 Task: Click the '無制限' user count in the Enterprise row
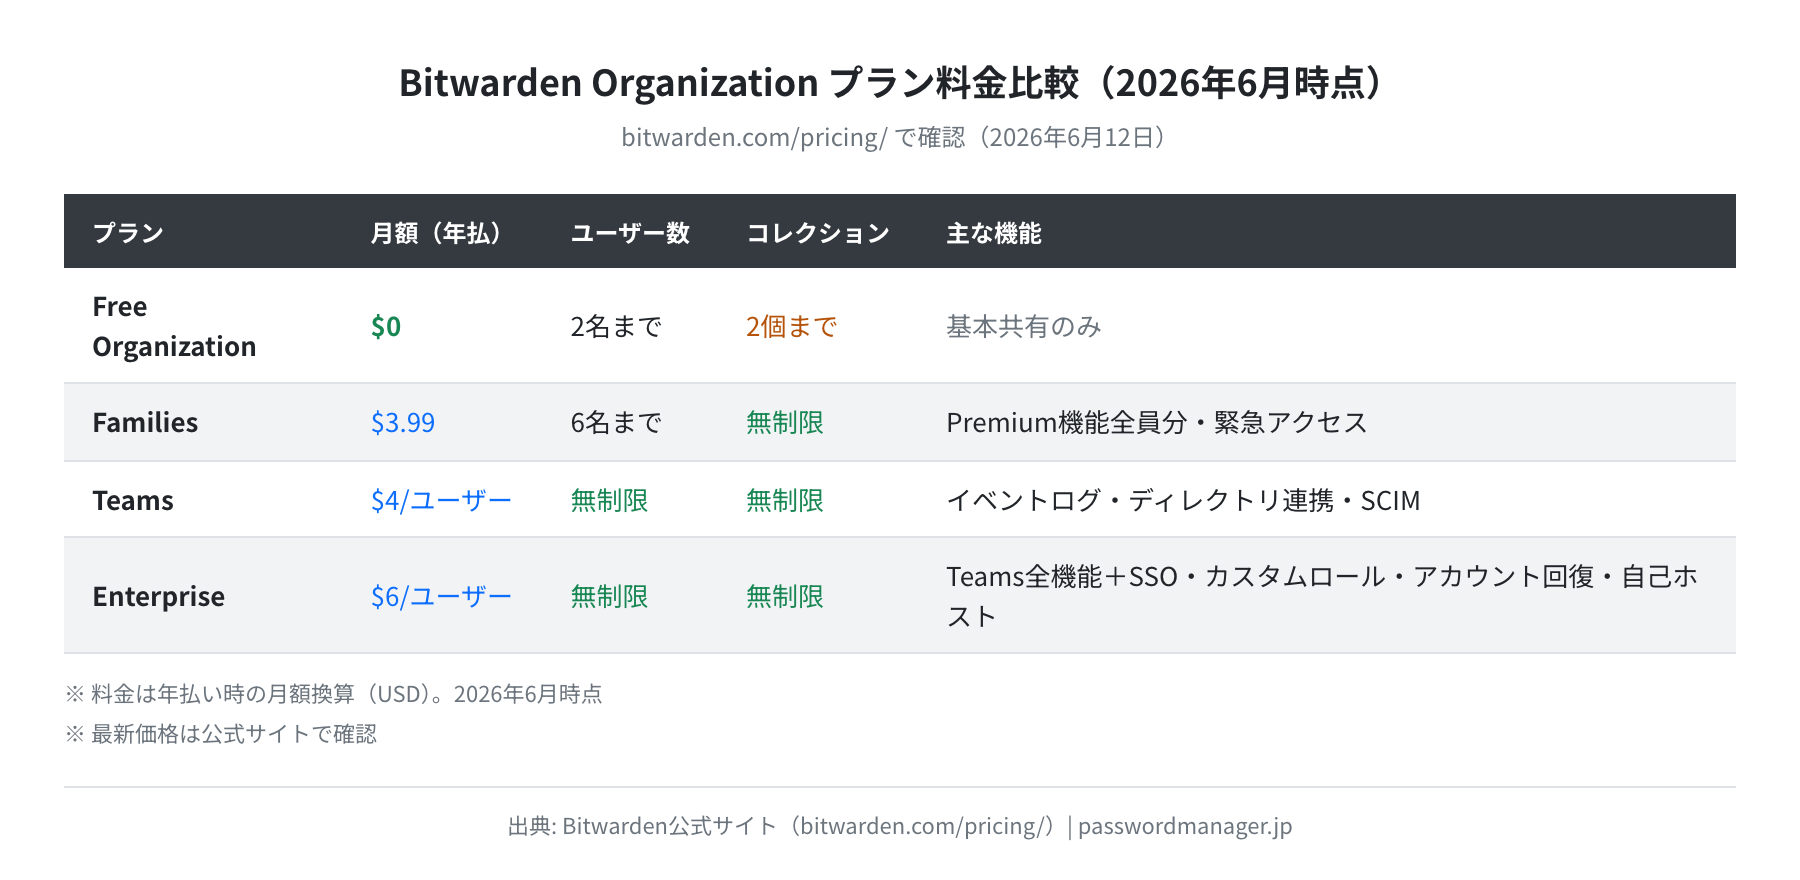(x=609, y=596)
